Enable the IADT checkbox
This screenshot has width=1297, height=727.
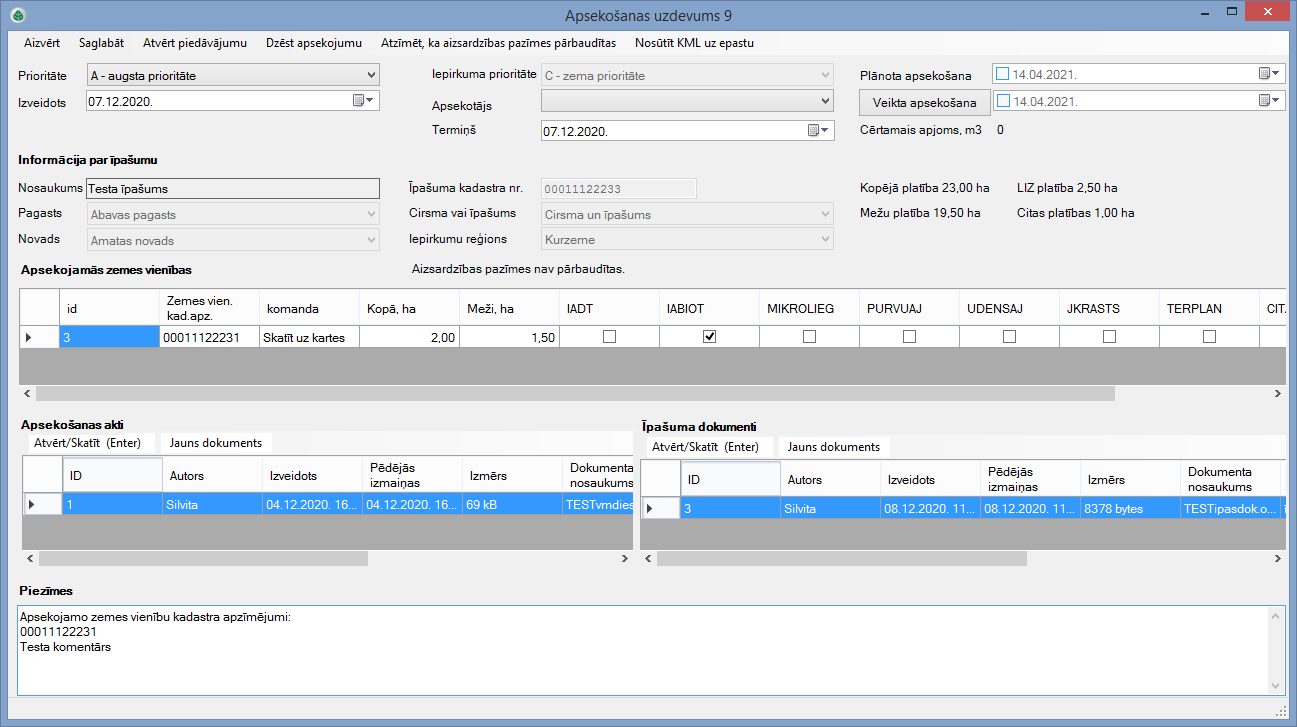609,338
